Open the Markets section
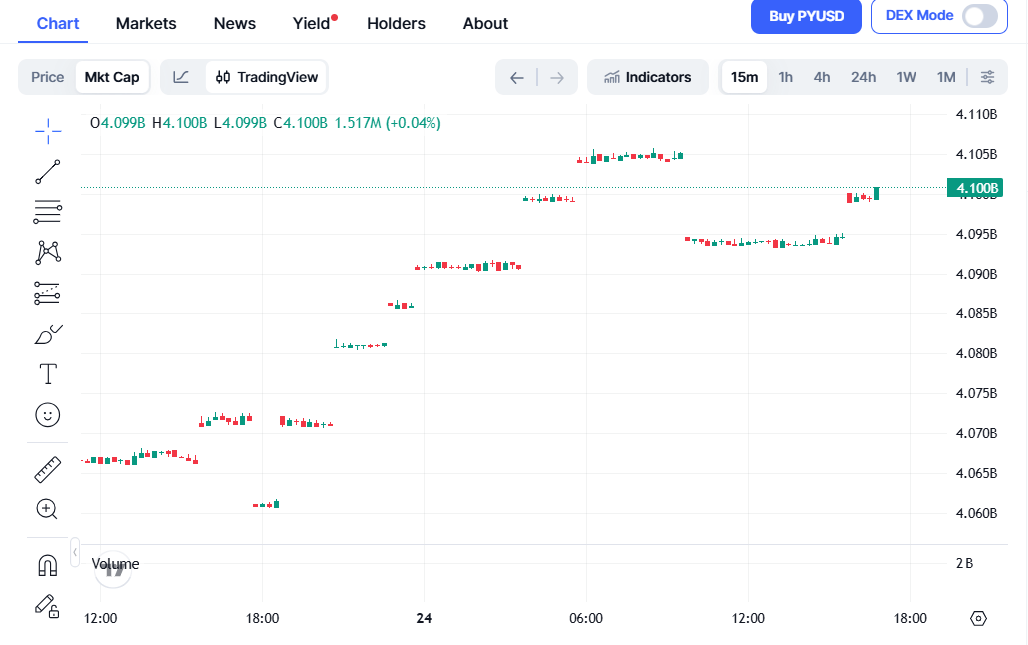Image resolution: width=1028 pixels, height=645 pixels. (146, 23)
